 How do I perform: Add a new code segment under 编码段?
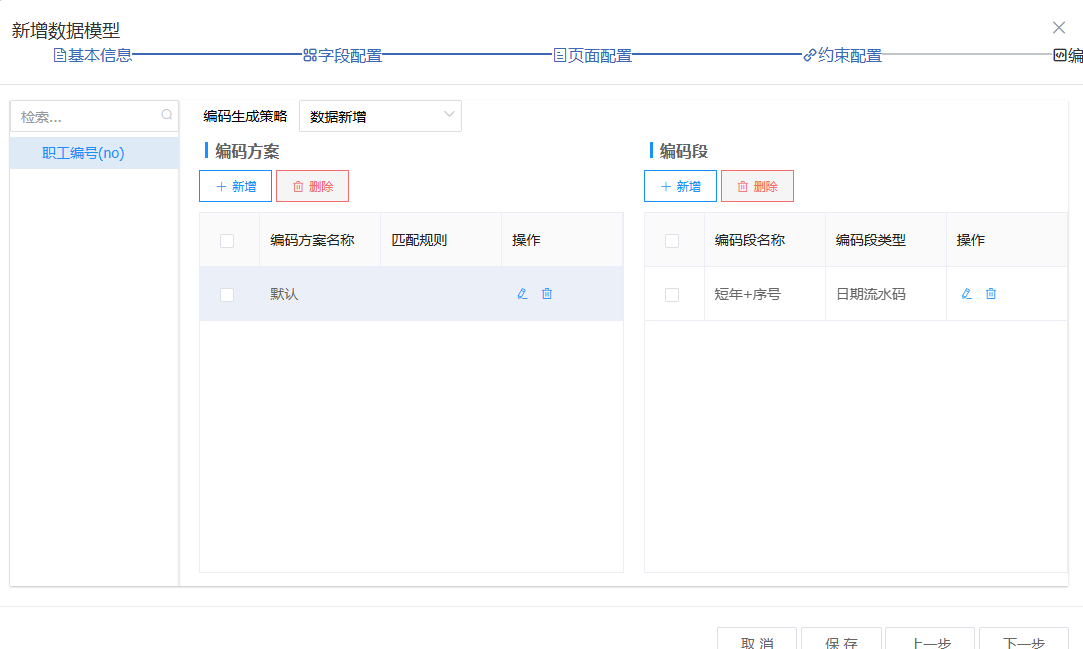click(x=680, y=186)
